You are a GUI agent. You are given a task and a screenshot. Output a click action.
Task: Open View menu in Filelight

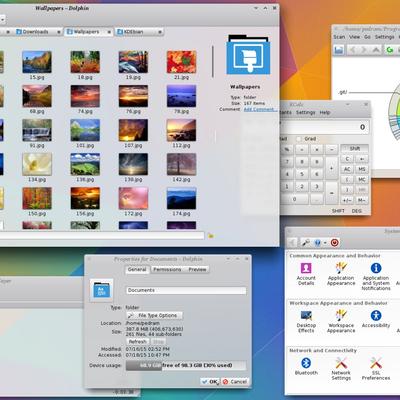(354, 37)
